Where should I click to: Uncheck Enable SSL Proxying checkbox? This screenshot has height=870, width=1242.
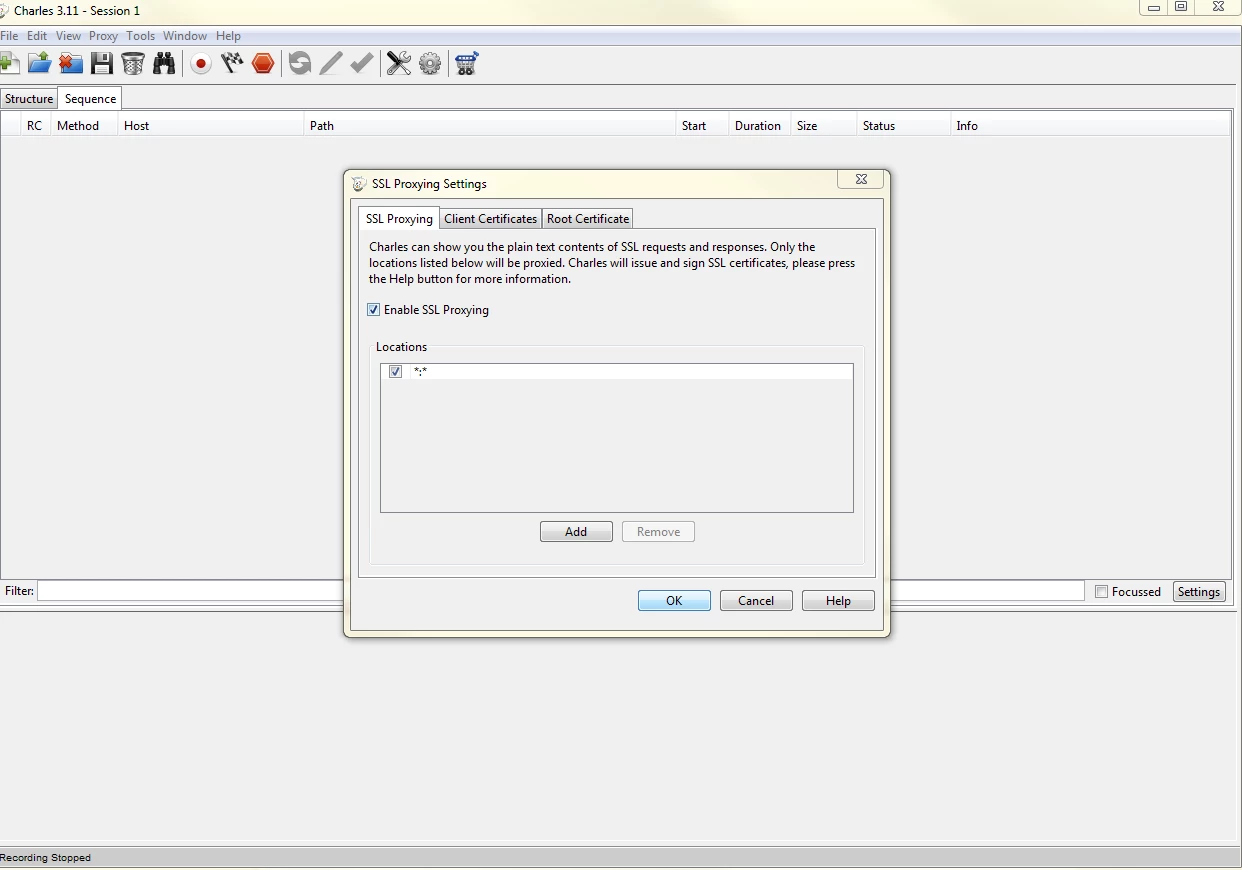point(374,310)
